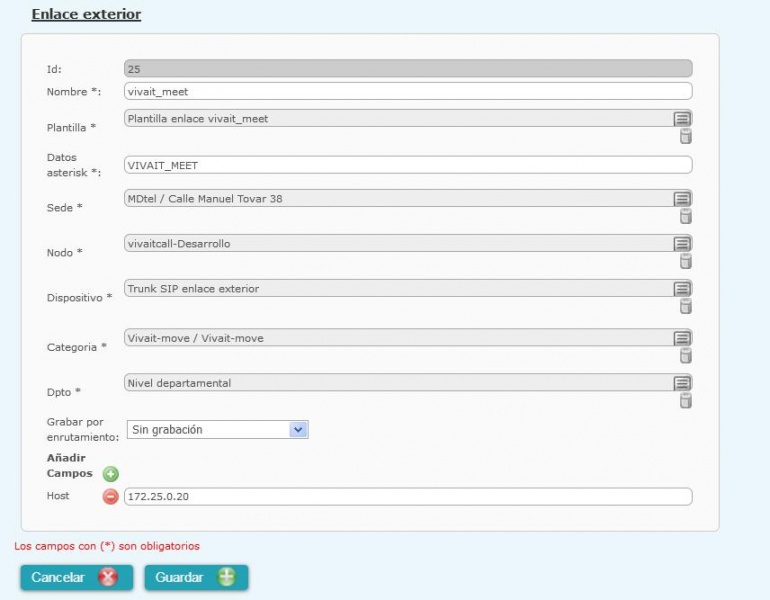
Task: Open the Nodo selection list icon
Action: pyautogui.click(x=682, y=244)
